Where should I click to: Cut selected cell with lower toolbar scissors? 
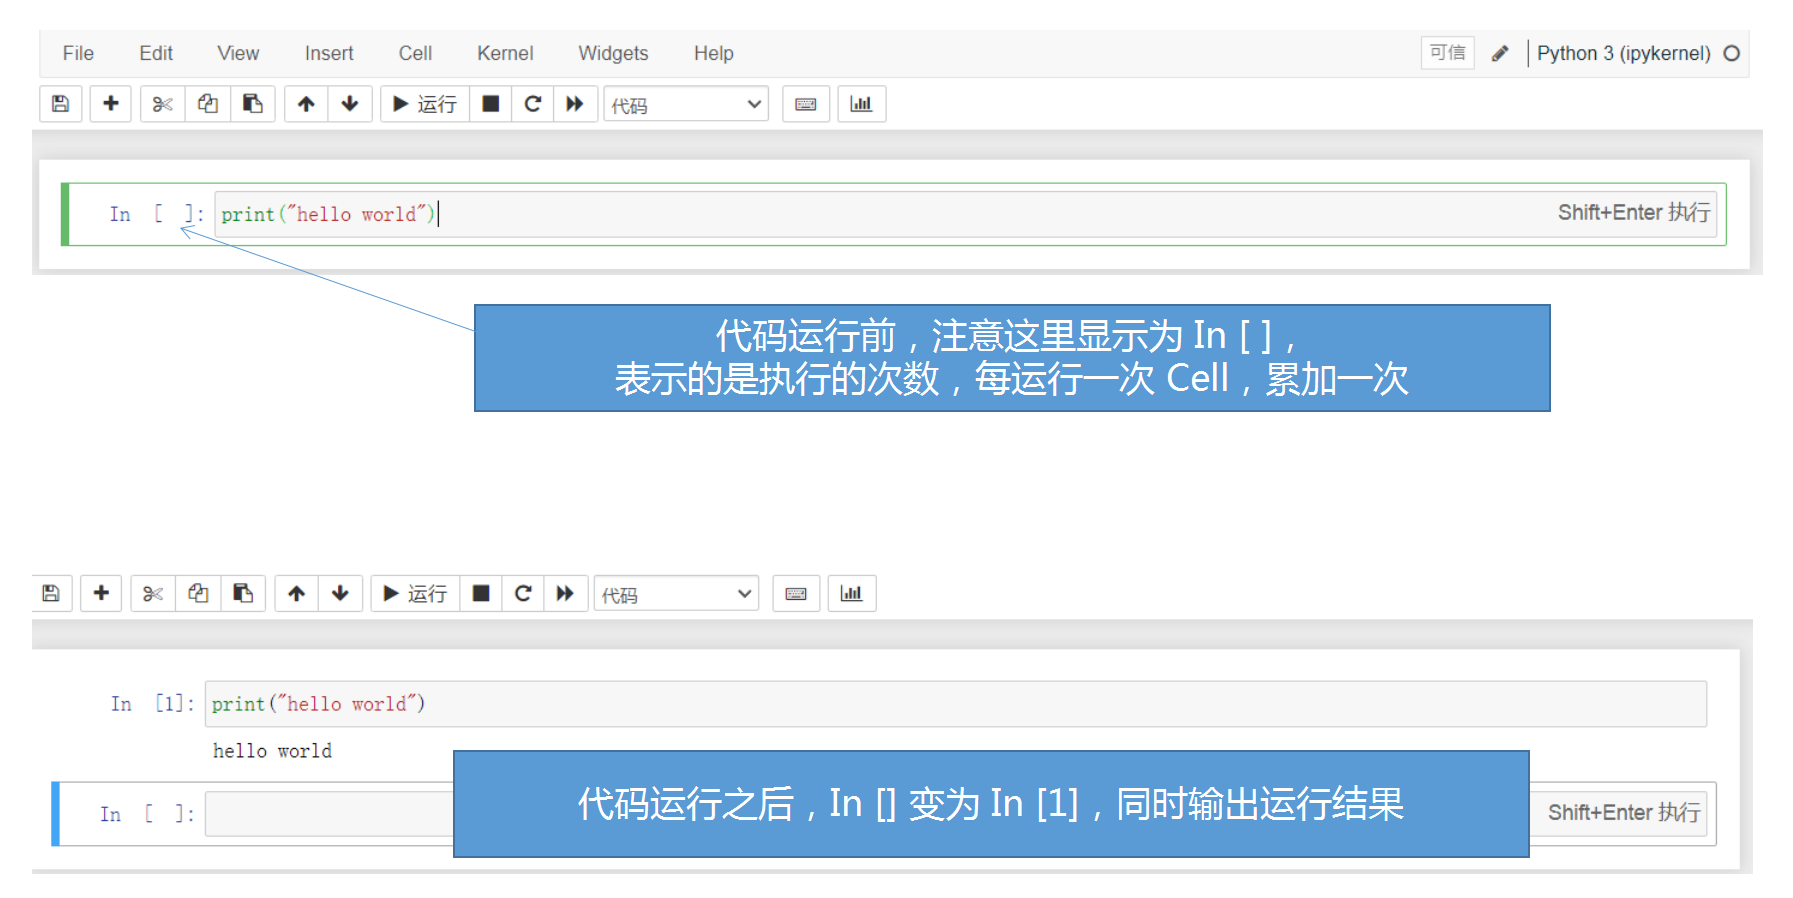pos(153,594)
